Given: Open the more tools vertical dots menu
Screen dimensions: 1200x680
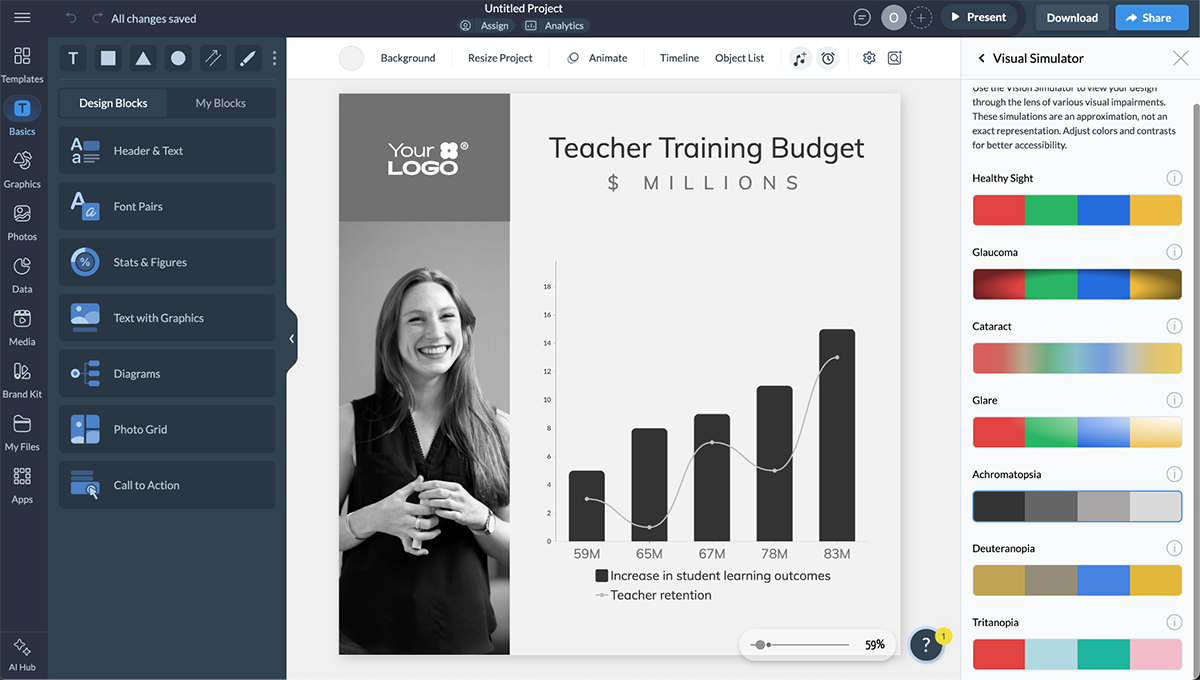Looking at the screenshot, I should coord(274,58).
